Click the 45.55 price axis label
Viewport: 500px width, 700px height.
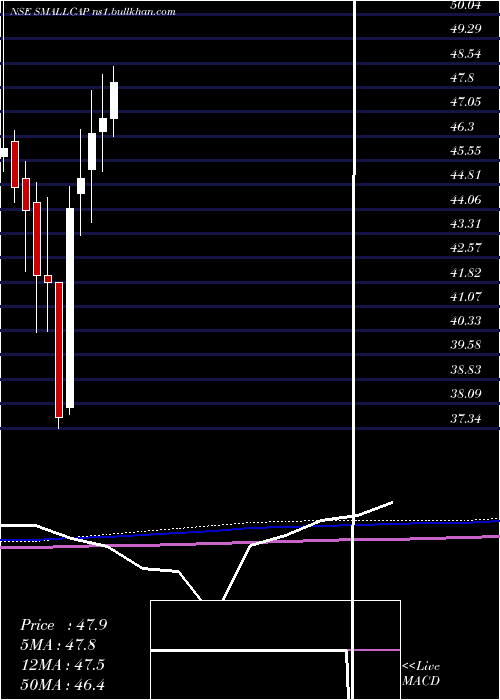[x=467, y=150]
